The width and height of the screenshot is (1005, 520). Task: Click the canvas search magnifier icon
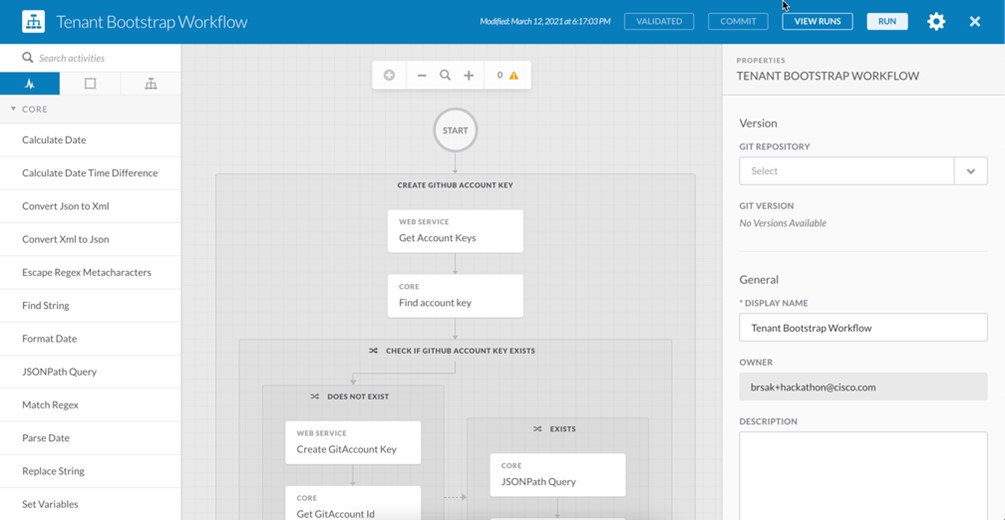click(445, 75)
